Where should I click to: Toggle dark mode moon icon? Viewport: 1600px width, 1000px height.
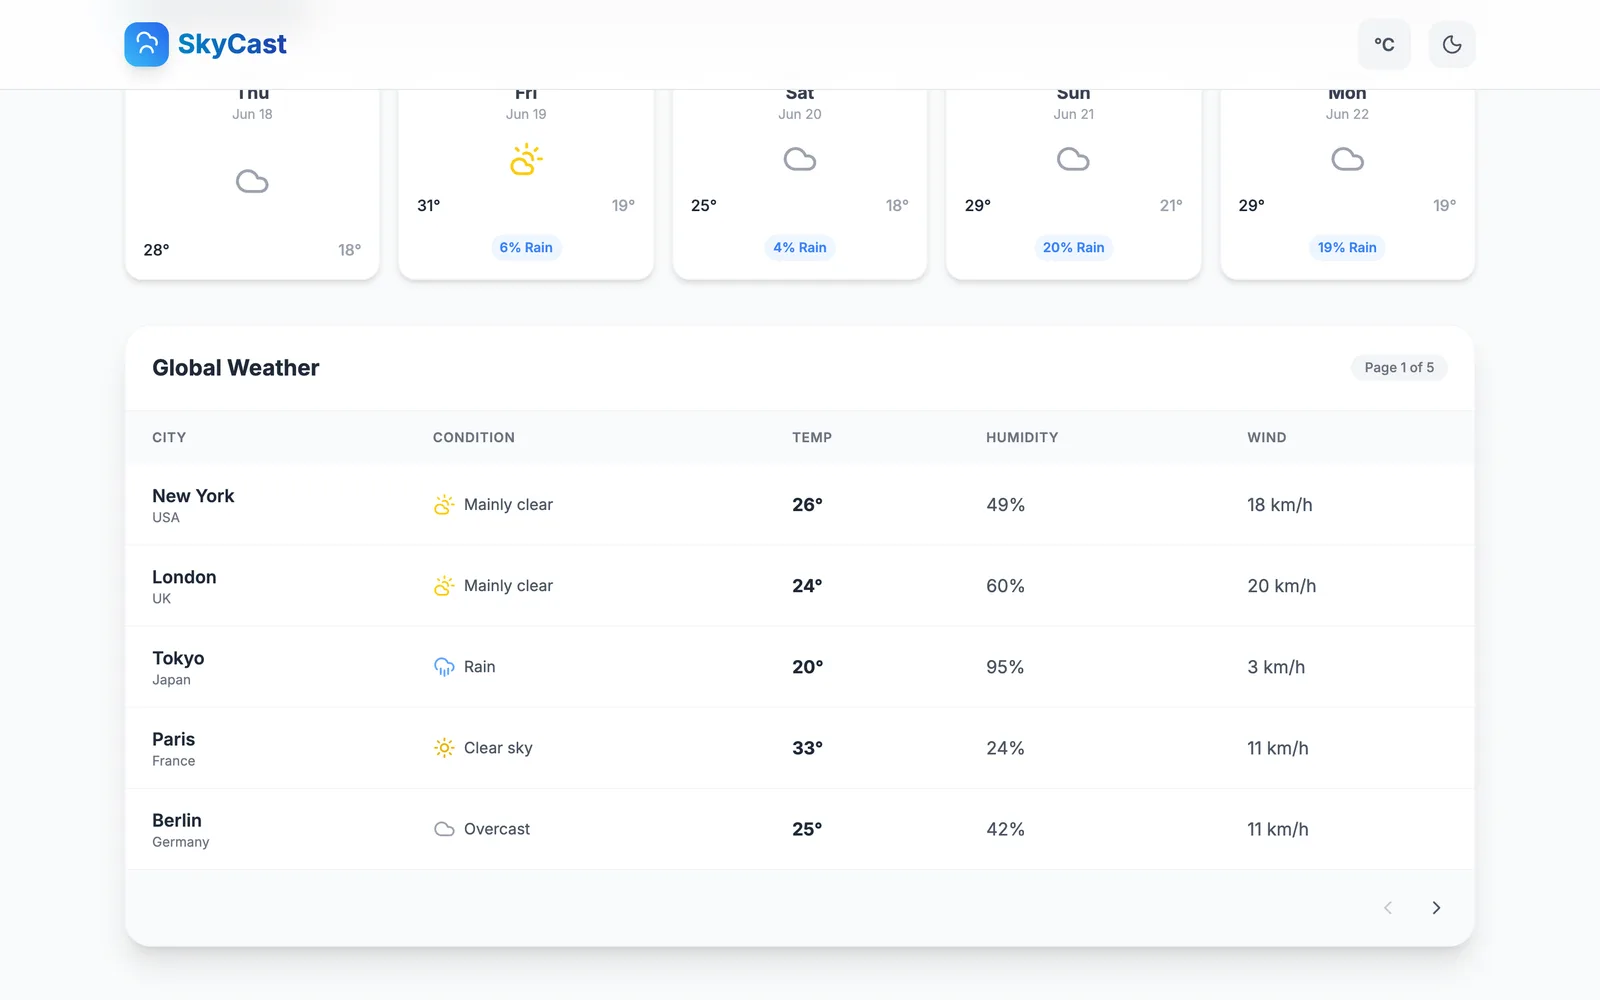coord(1452,44)
